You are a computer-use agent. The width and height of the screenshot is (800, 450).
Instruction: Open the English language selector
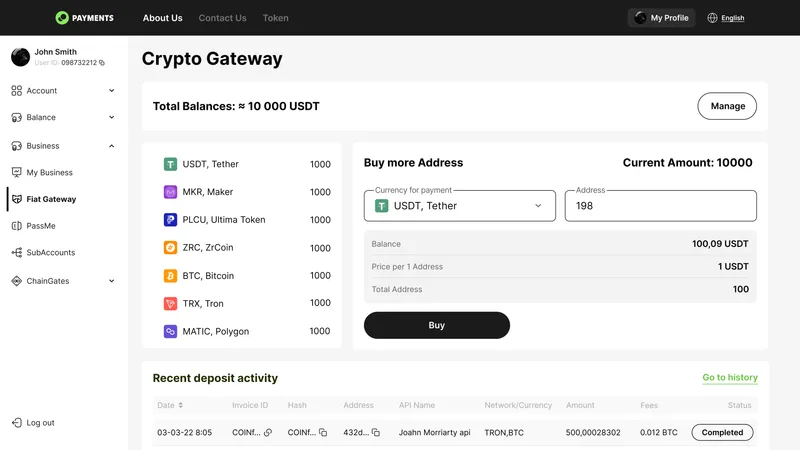point(733,18)
